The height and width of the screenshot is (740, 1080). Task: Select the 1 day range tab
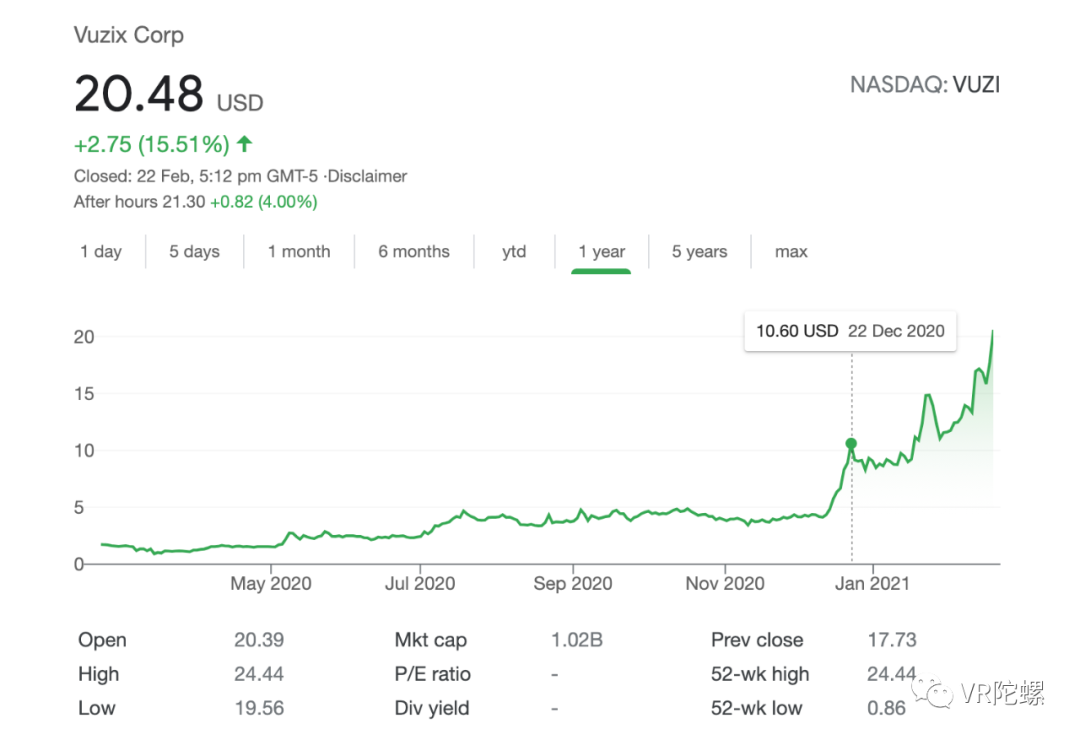tap(101, 251)
